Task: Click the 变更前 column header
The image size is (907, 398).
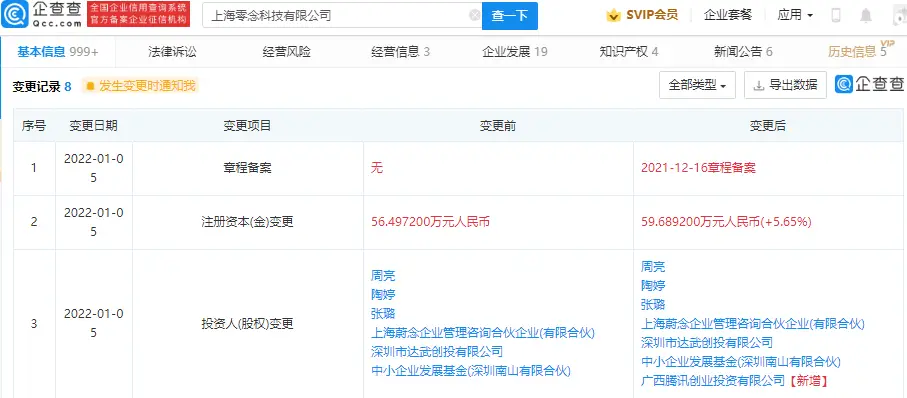Action: coord(498,126)
